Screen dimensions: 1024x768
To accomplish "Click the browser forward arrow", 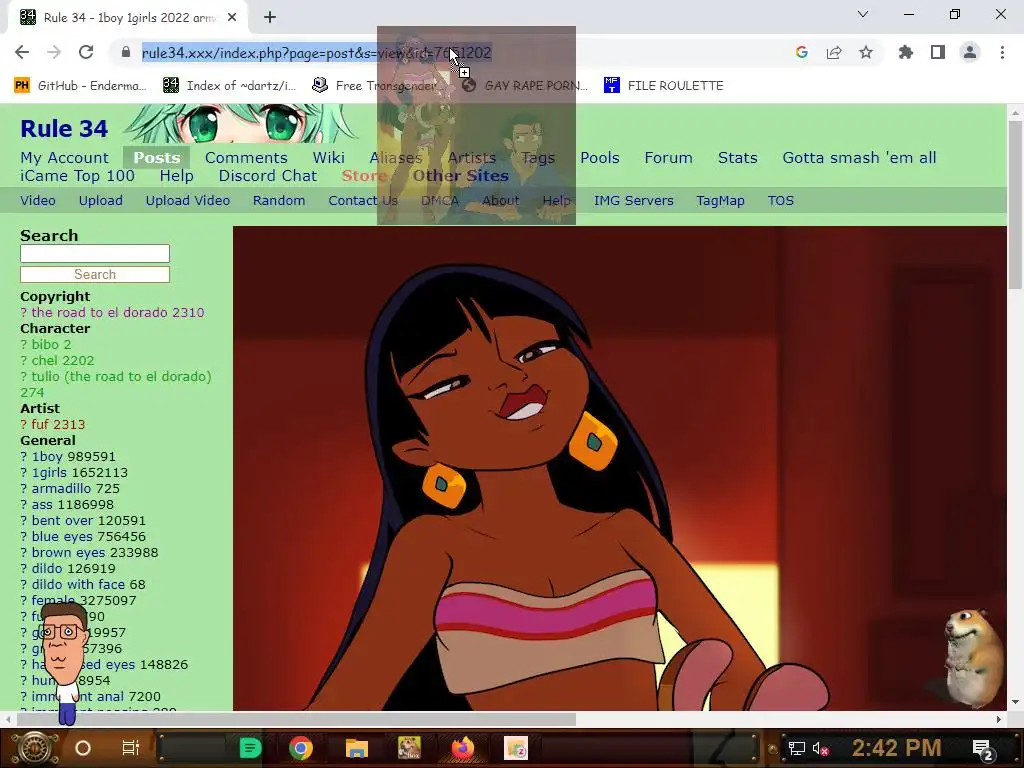I will [x=54, y=52].
